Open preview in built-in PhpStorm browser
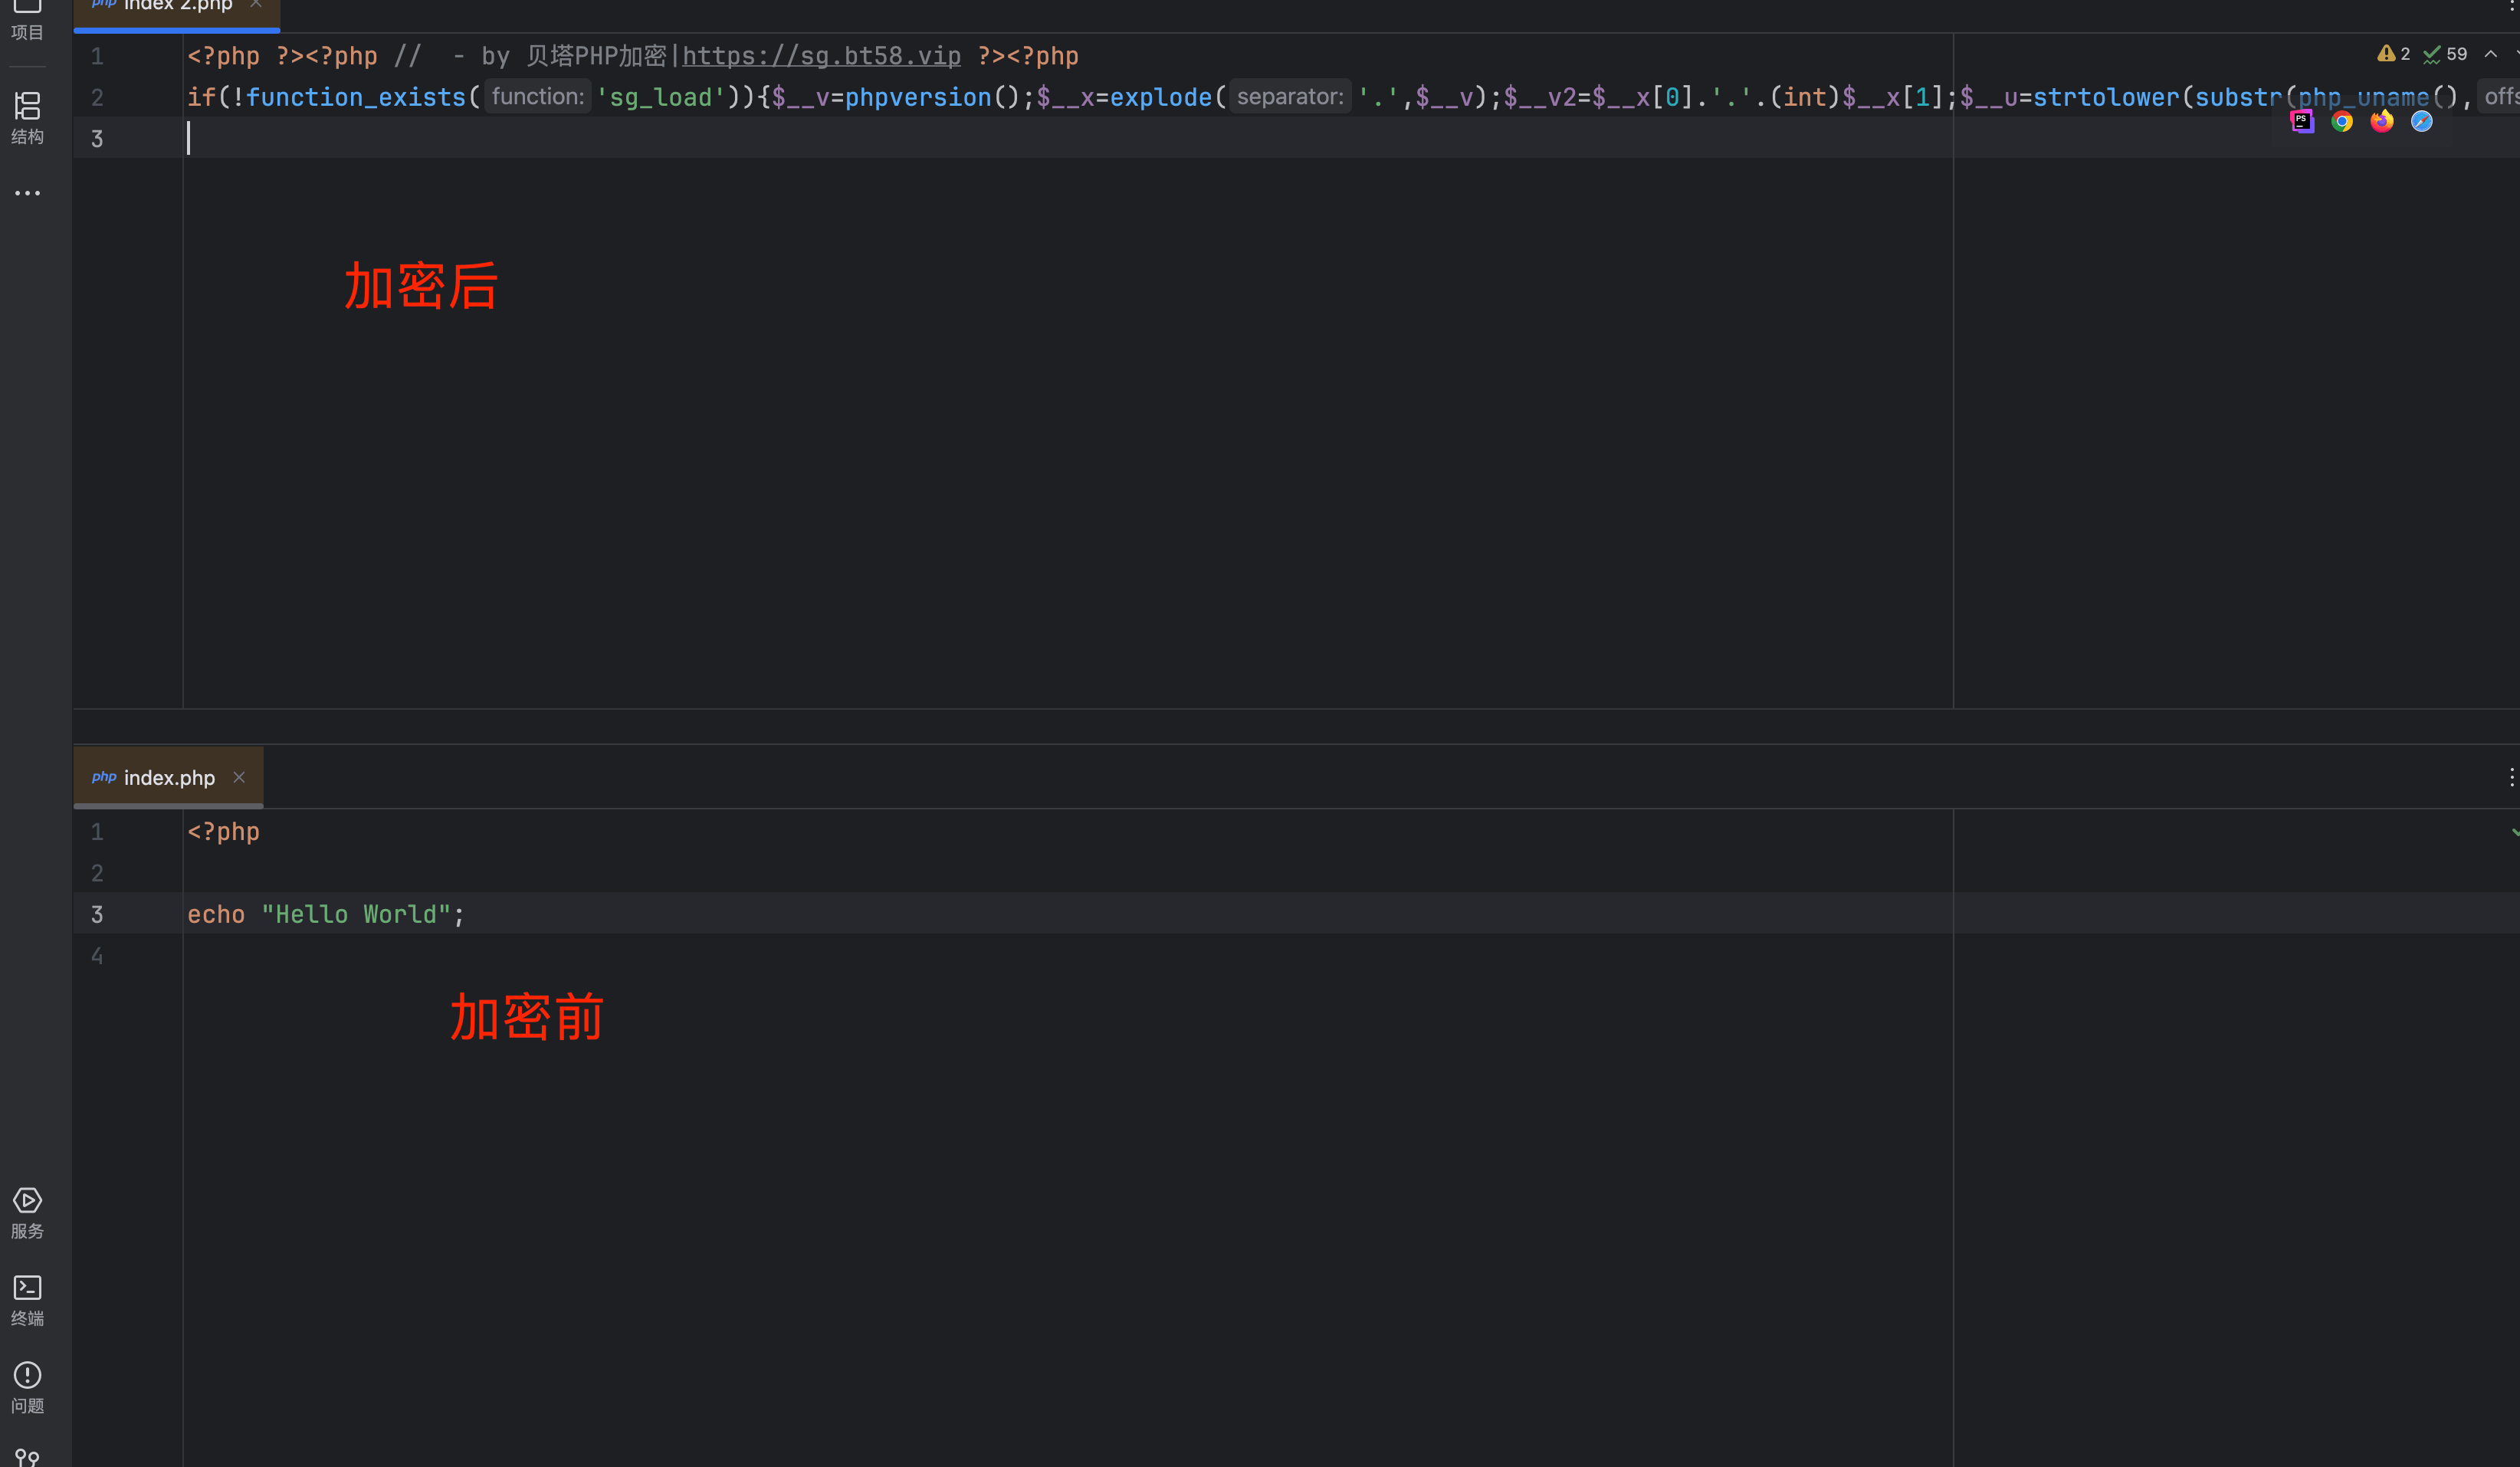 coord(2302,121)
